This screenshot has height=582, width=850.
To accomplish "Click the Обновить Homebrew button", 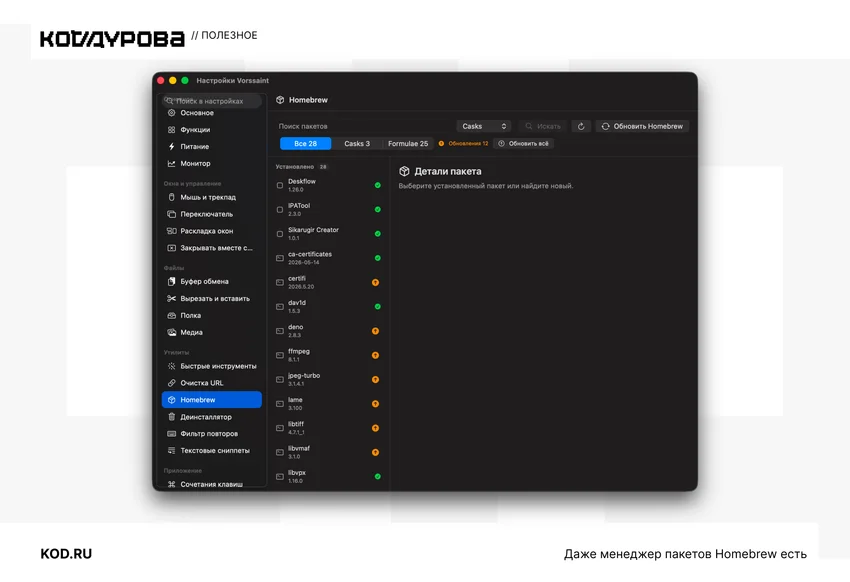I will tap(642, 126).
